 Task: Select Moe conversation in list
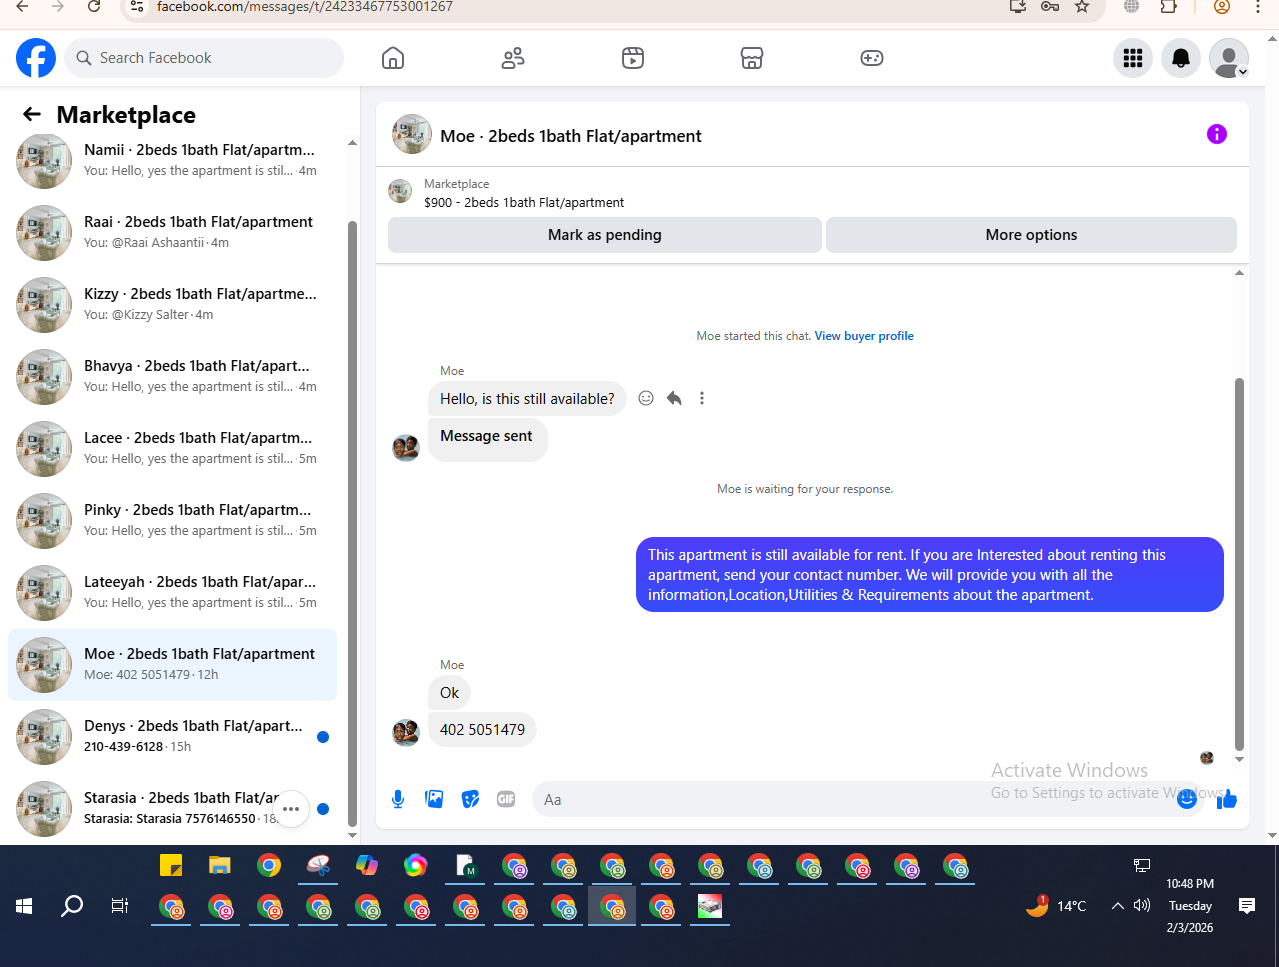pyautogui.click(x=172, y=665)
